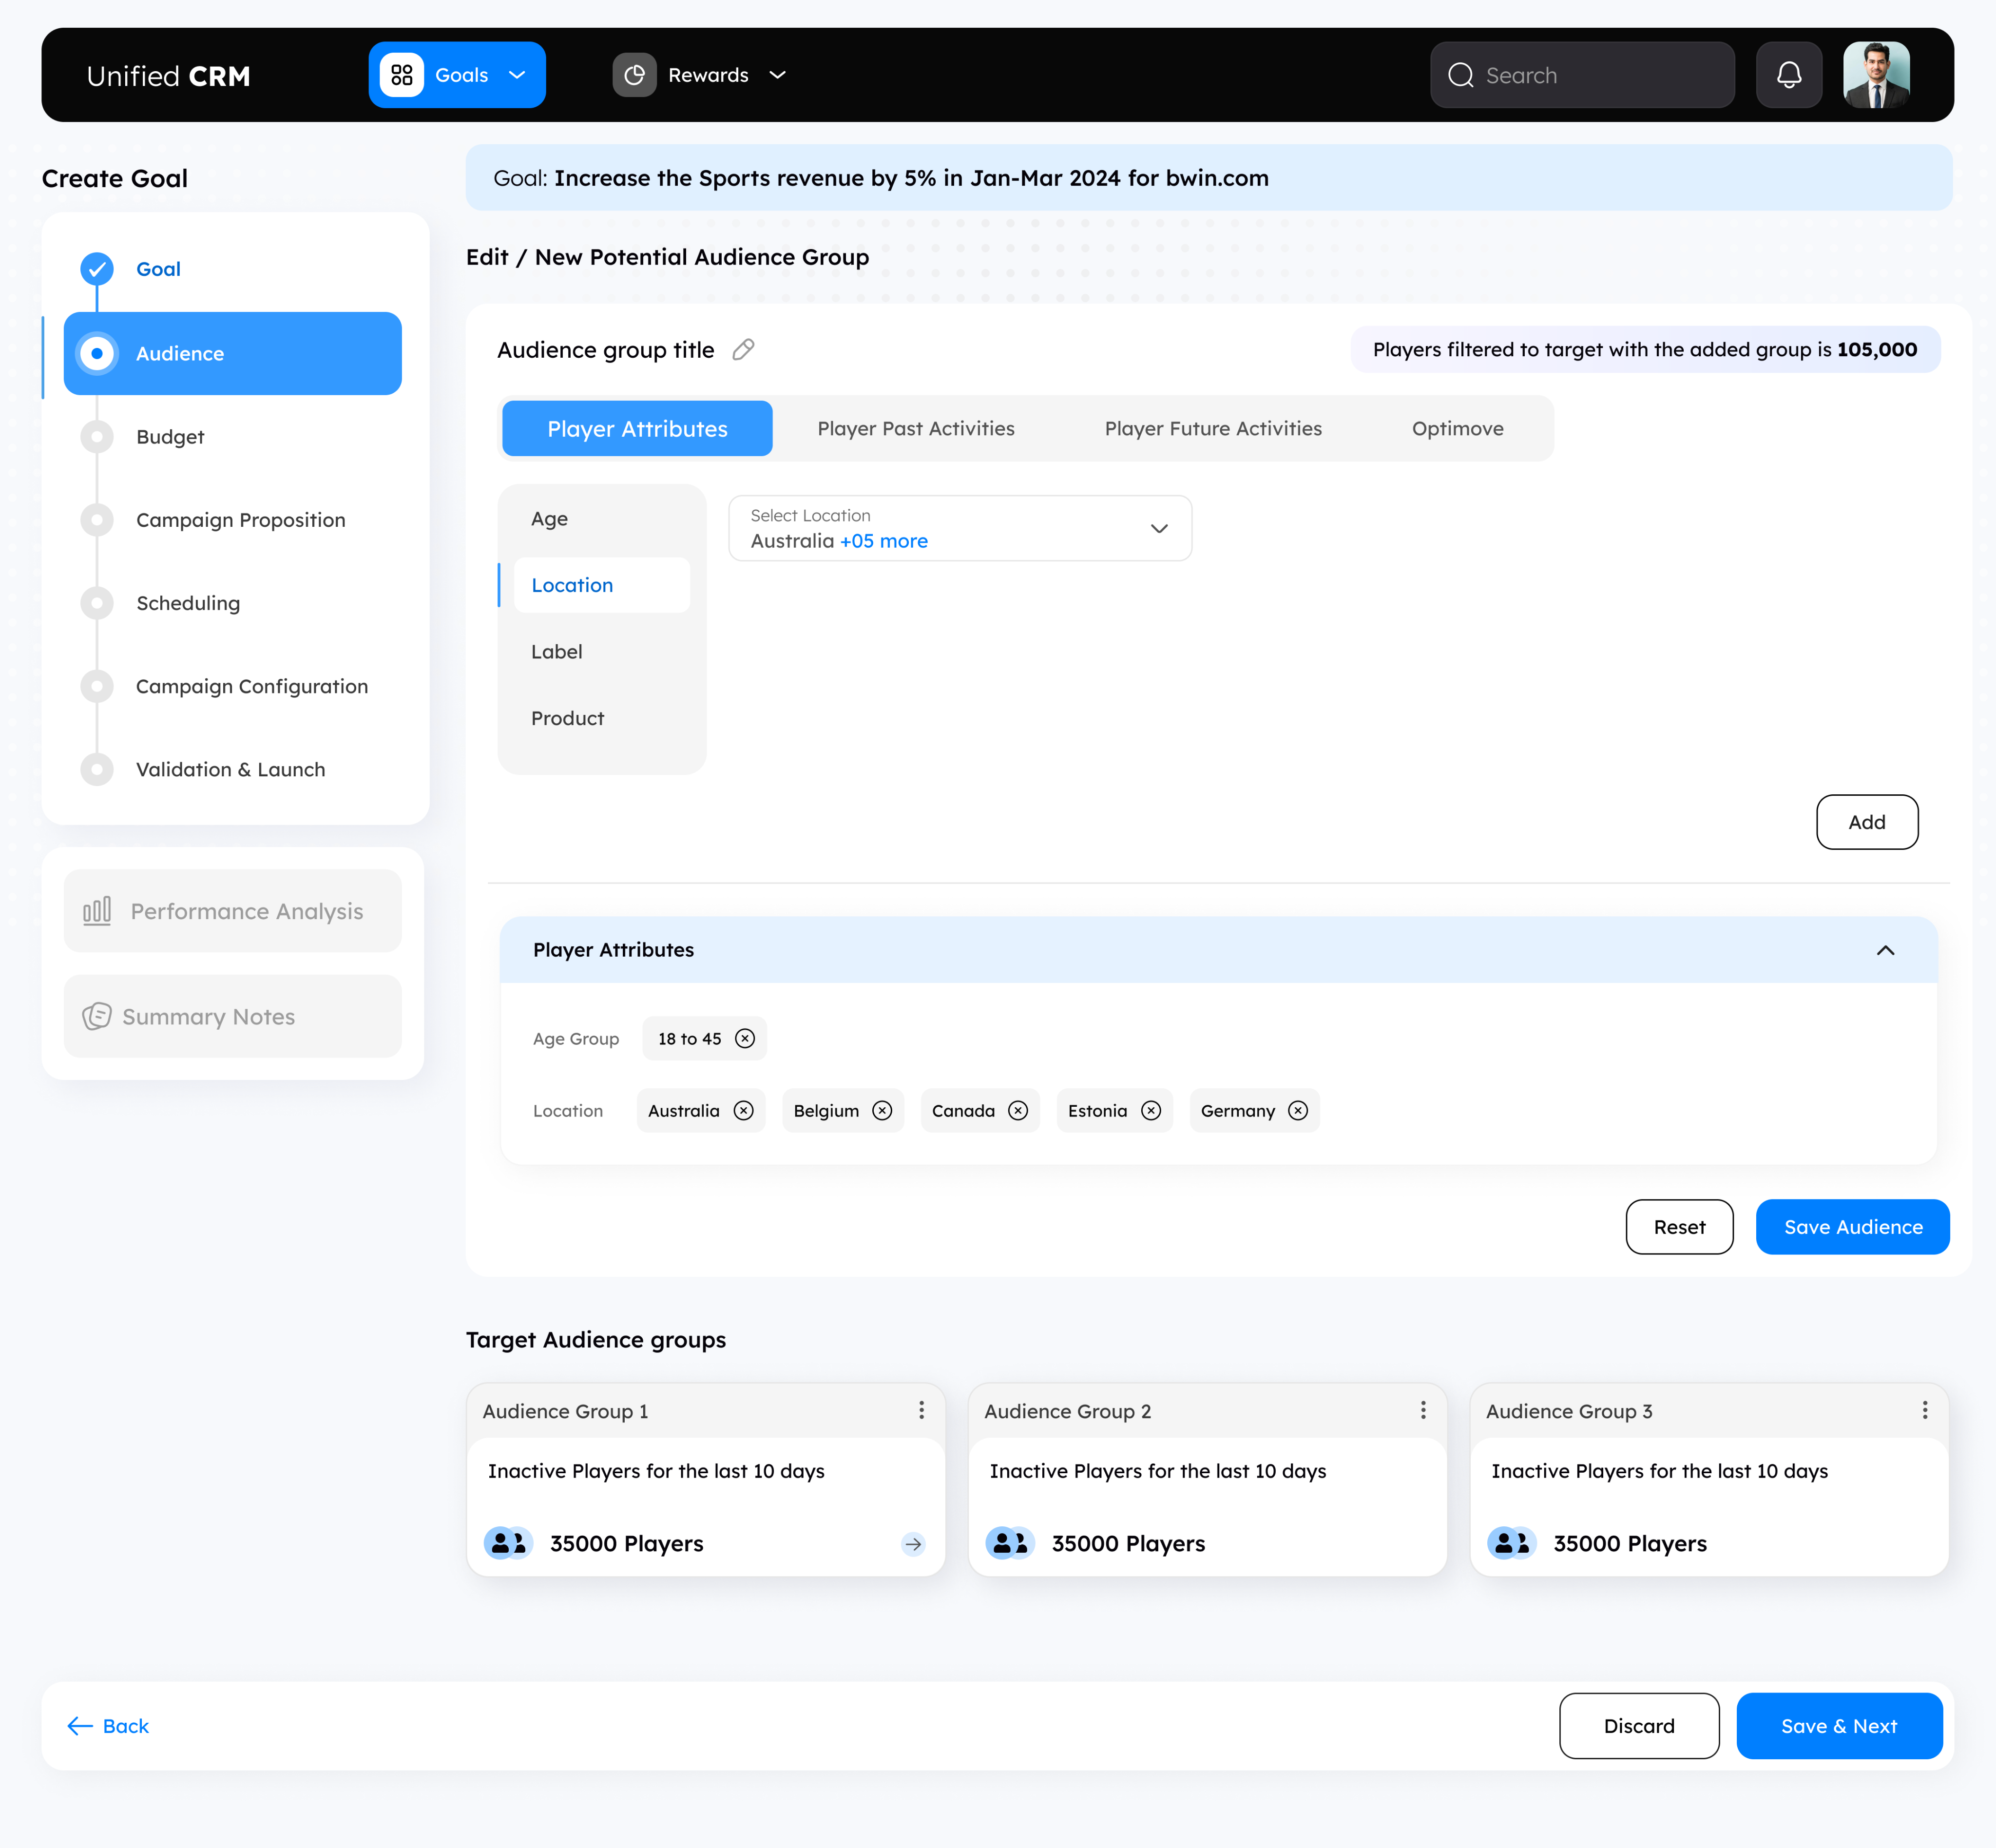Collapse the Player Attributes summary section
Image resolution: width=1996 pixels, height=1848 pixels.
tap(1885, 950)
